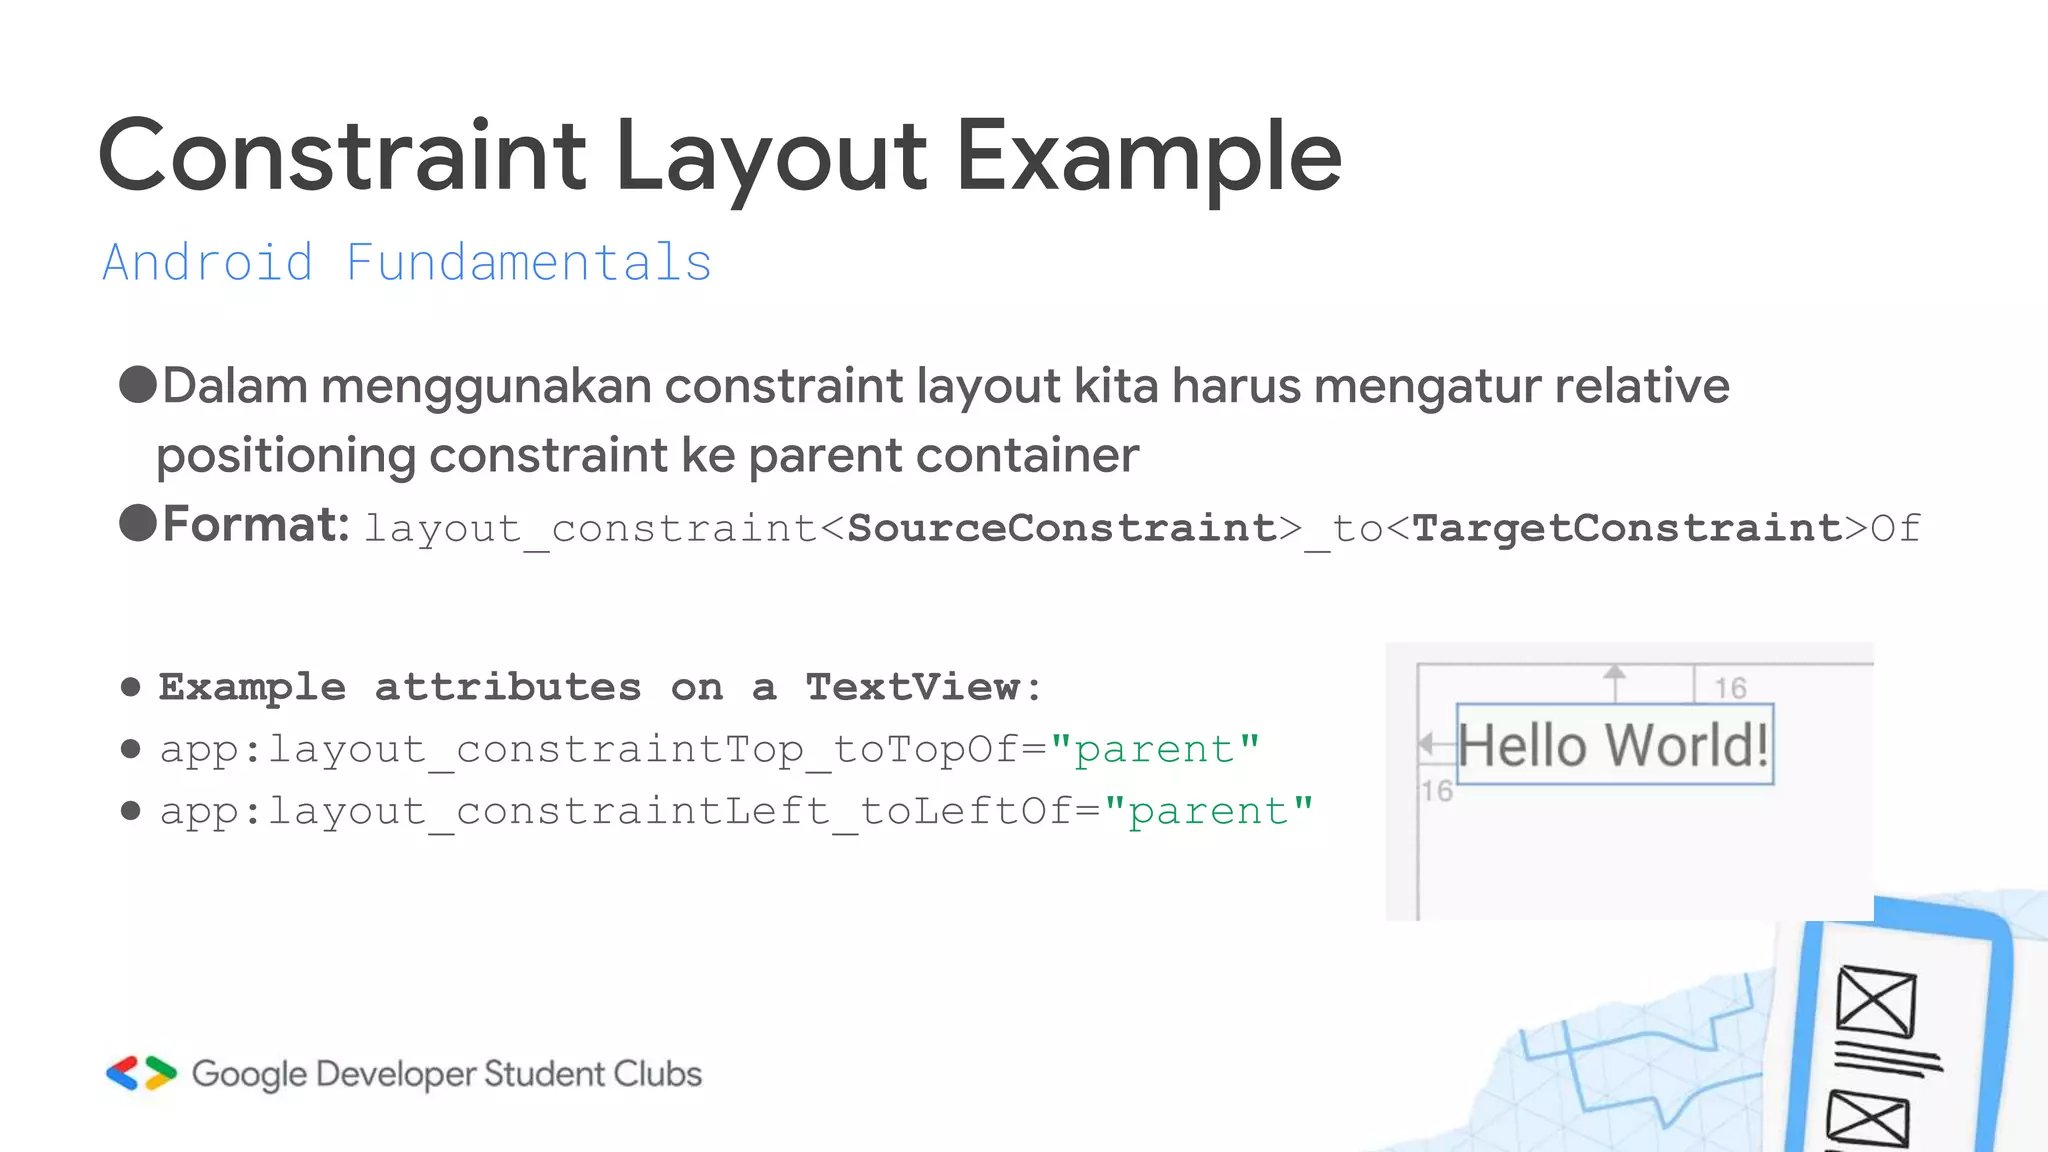Select the 'Hello World!' TextView box
Image resolution: width=2048 pixels, height=1152 pixels.
[1614, 745]
